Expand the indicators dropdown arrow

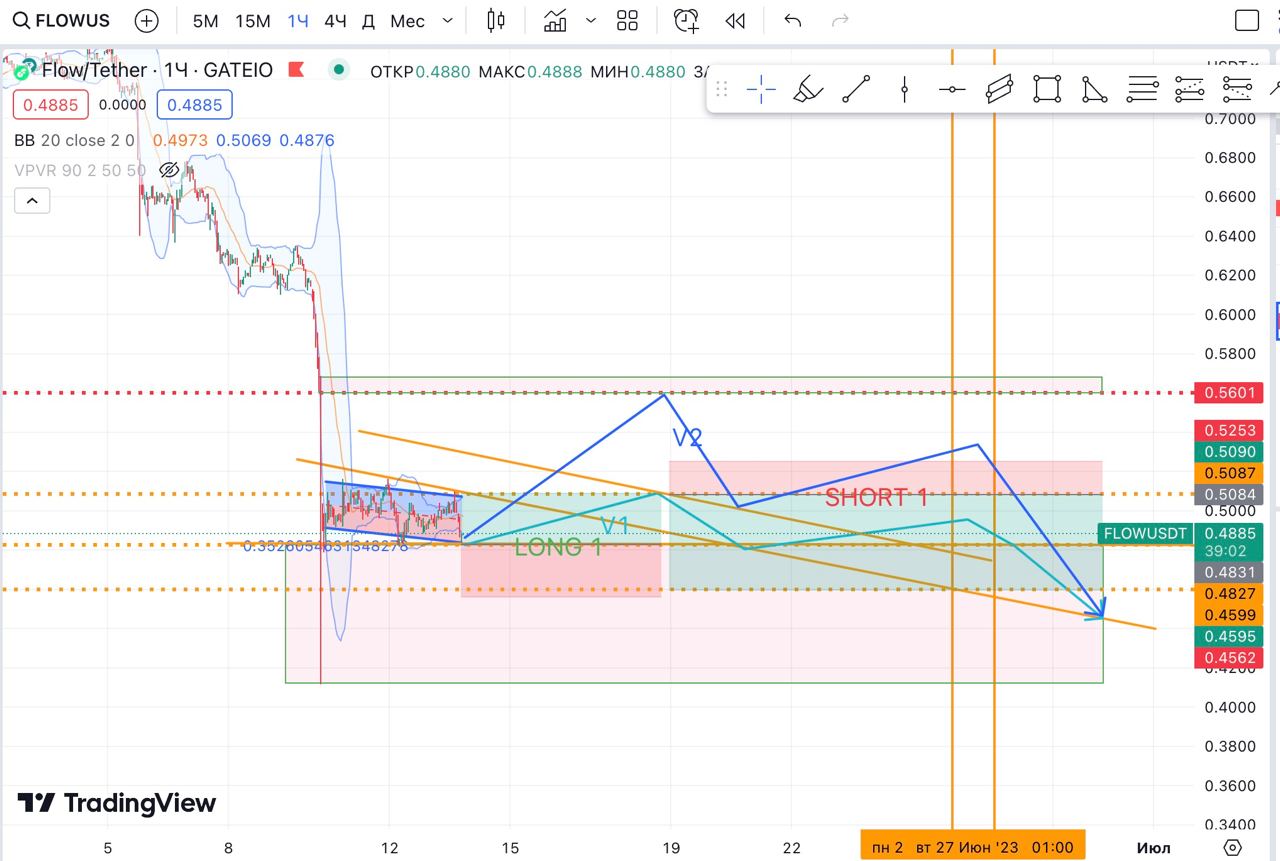tap(590, 21)
